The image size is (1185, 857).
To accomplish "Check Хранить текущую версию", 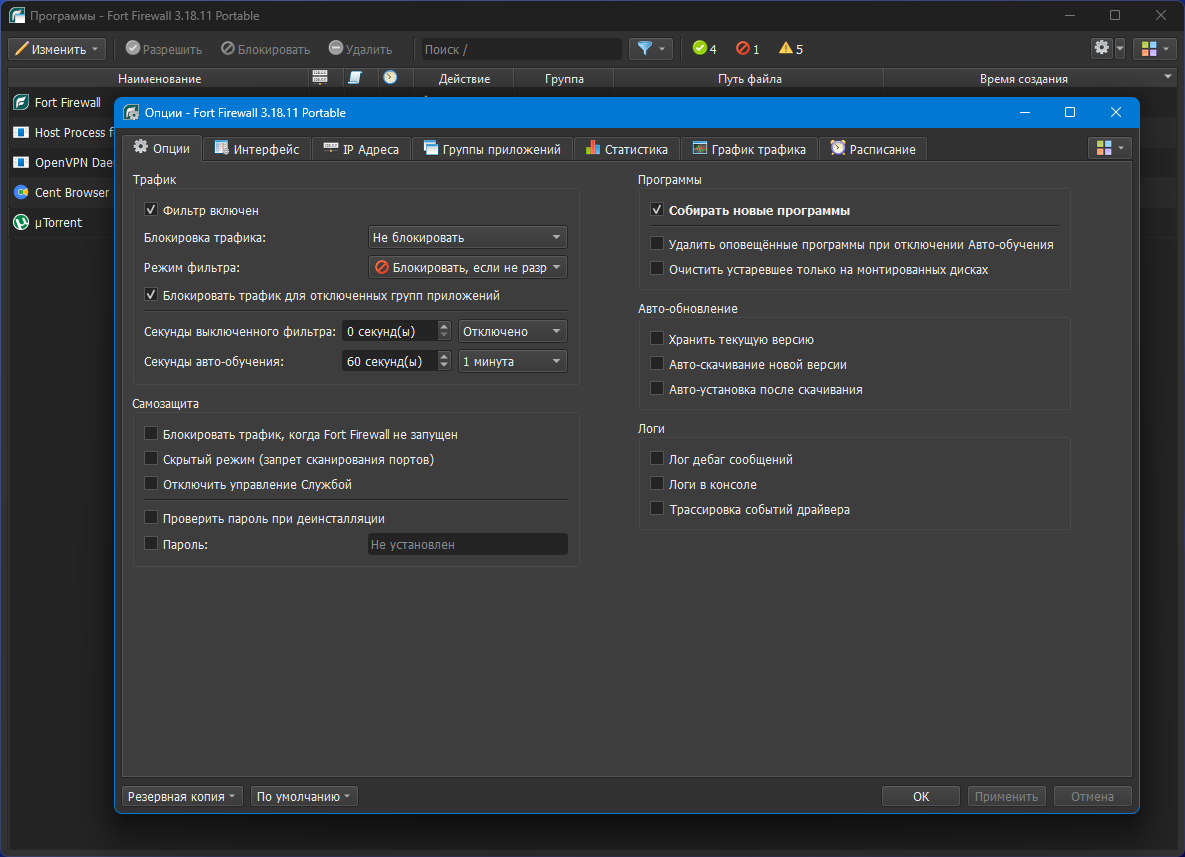I will point(657,339).
